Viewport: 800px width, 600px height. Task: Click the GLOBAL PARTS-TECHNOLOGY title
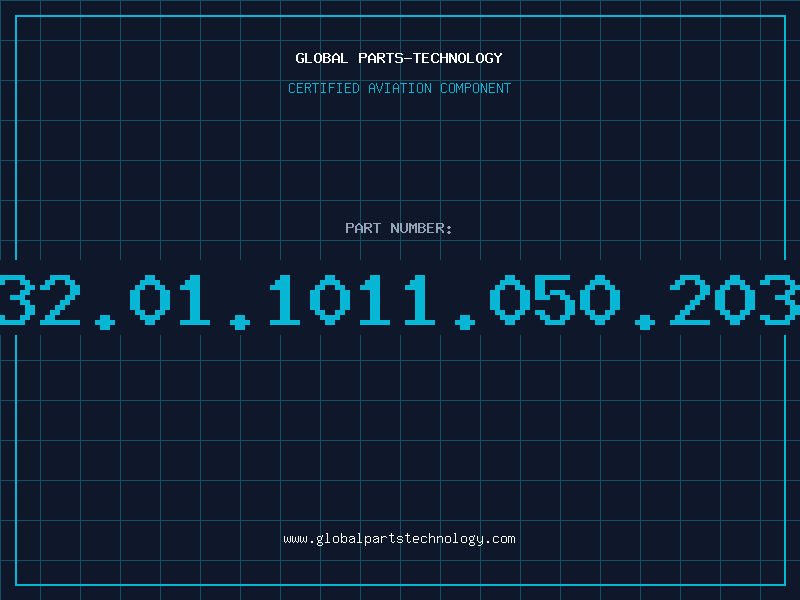[x=399, y=58]
